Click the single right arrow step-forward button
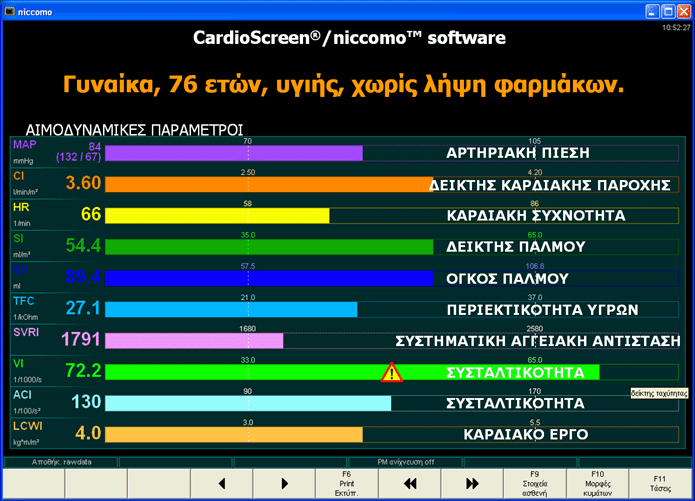The width and height of the screenshot is (695, 501). [285, 483]
